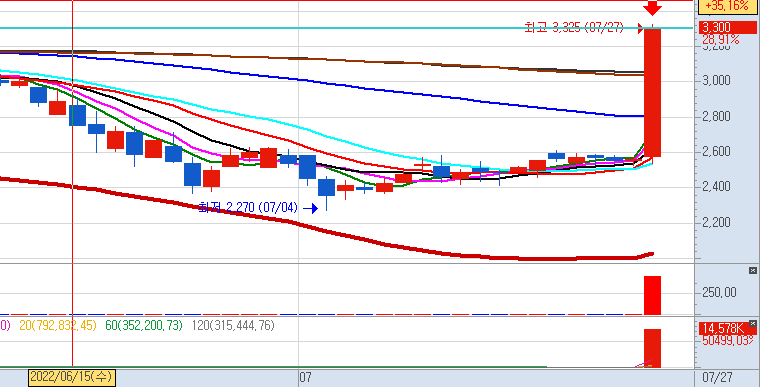The width and height of the screenshot is (760, 387).
Task: Select the large red 07/27 candlestick
Action: pyautogui.click(x=652, y=92)
